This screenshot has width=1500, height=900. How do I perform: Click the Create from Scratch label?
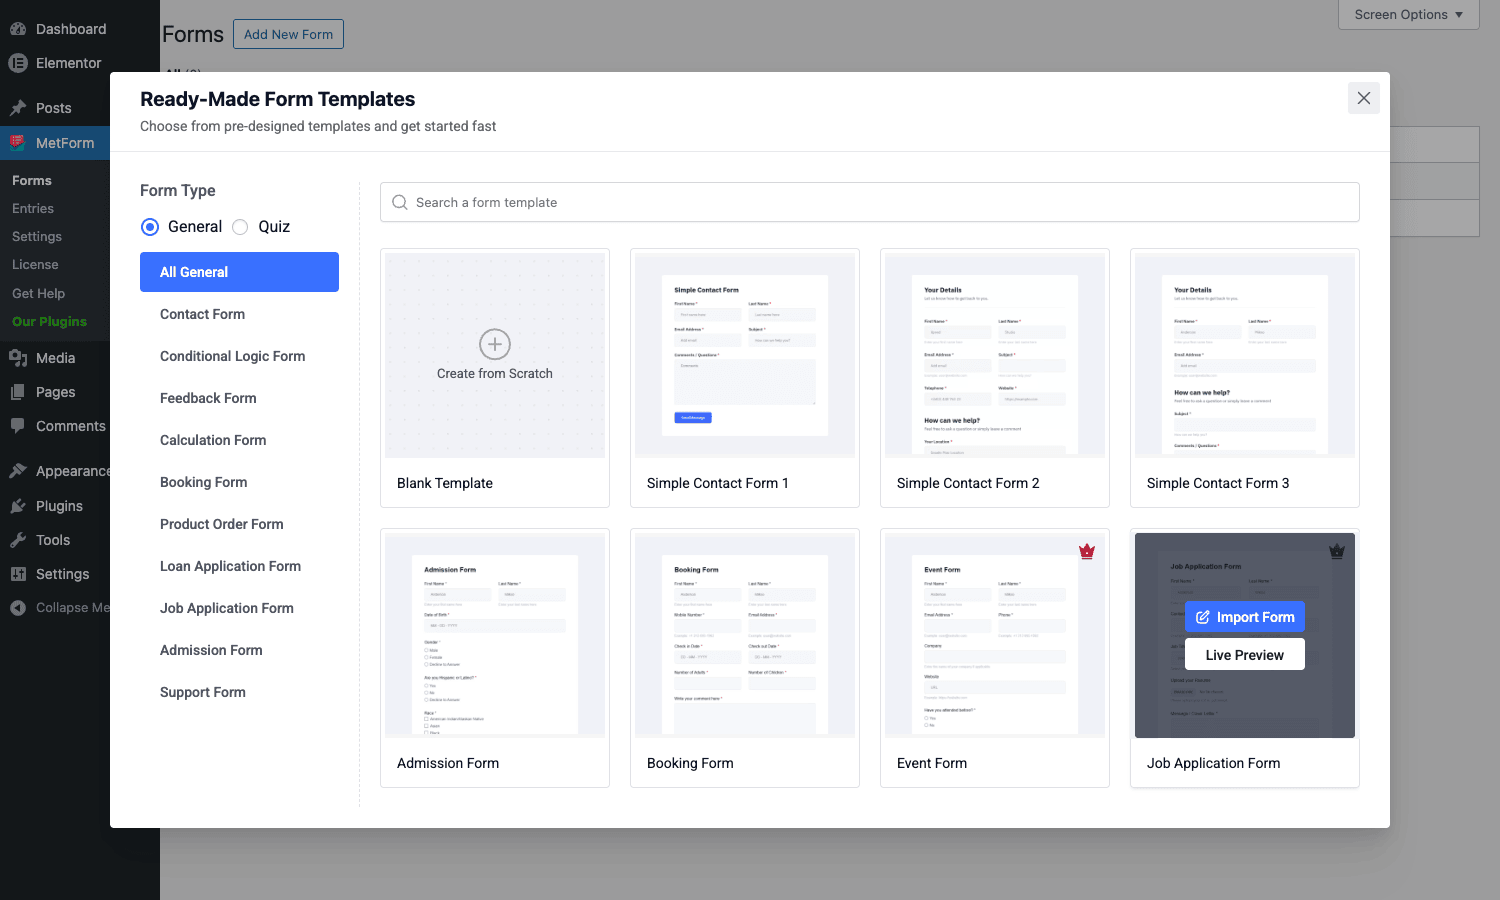point(495,374)
